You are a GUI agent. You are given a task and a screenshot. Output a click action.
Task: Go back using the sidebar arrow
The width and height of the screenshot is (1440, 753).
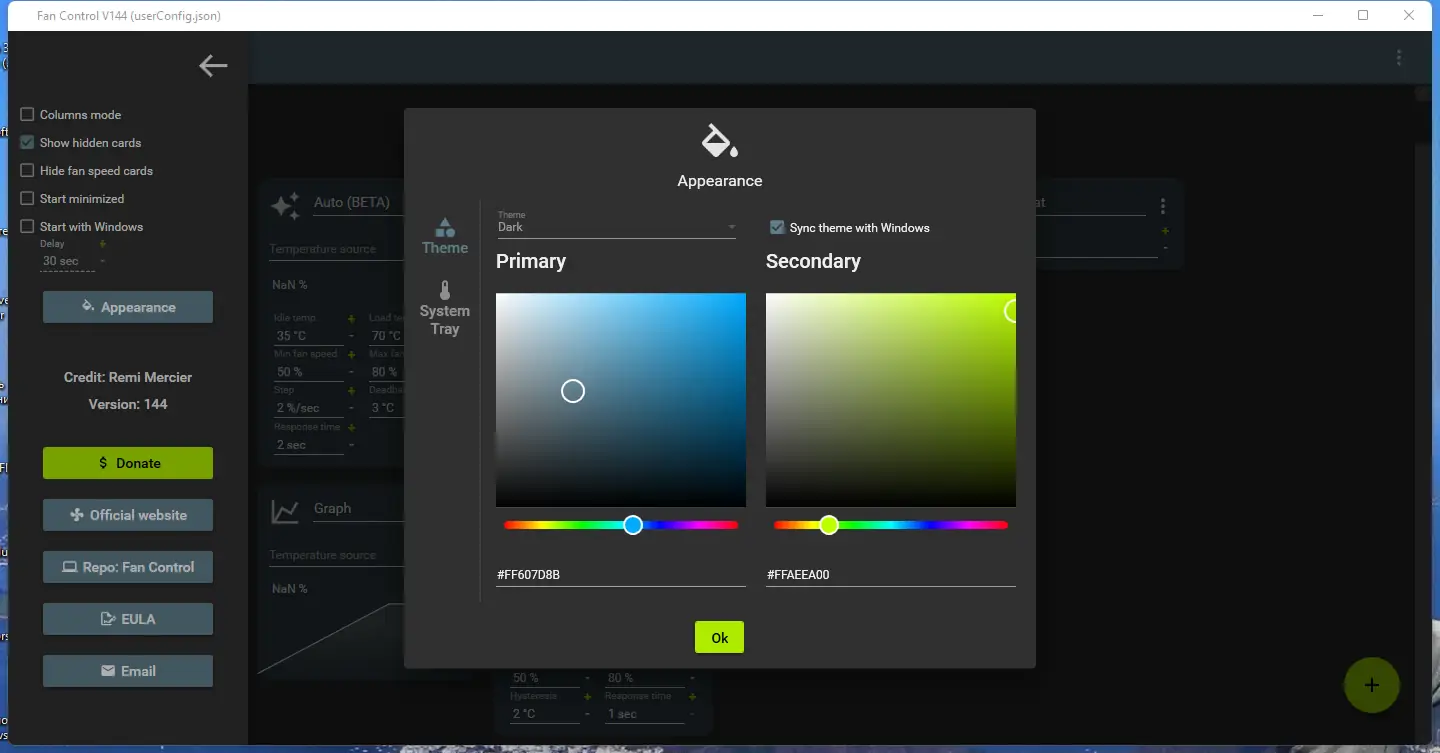pyautogui.click(x=213, y=66)
